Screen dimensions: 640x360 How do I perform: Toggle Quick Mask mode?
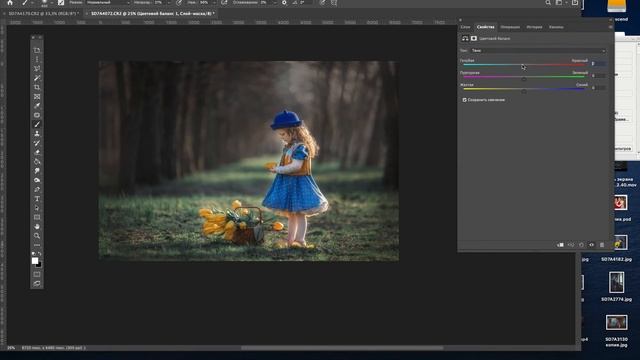pyautogui.click(x=37, y=274)
